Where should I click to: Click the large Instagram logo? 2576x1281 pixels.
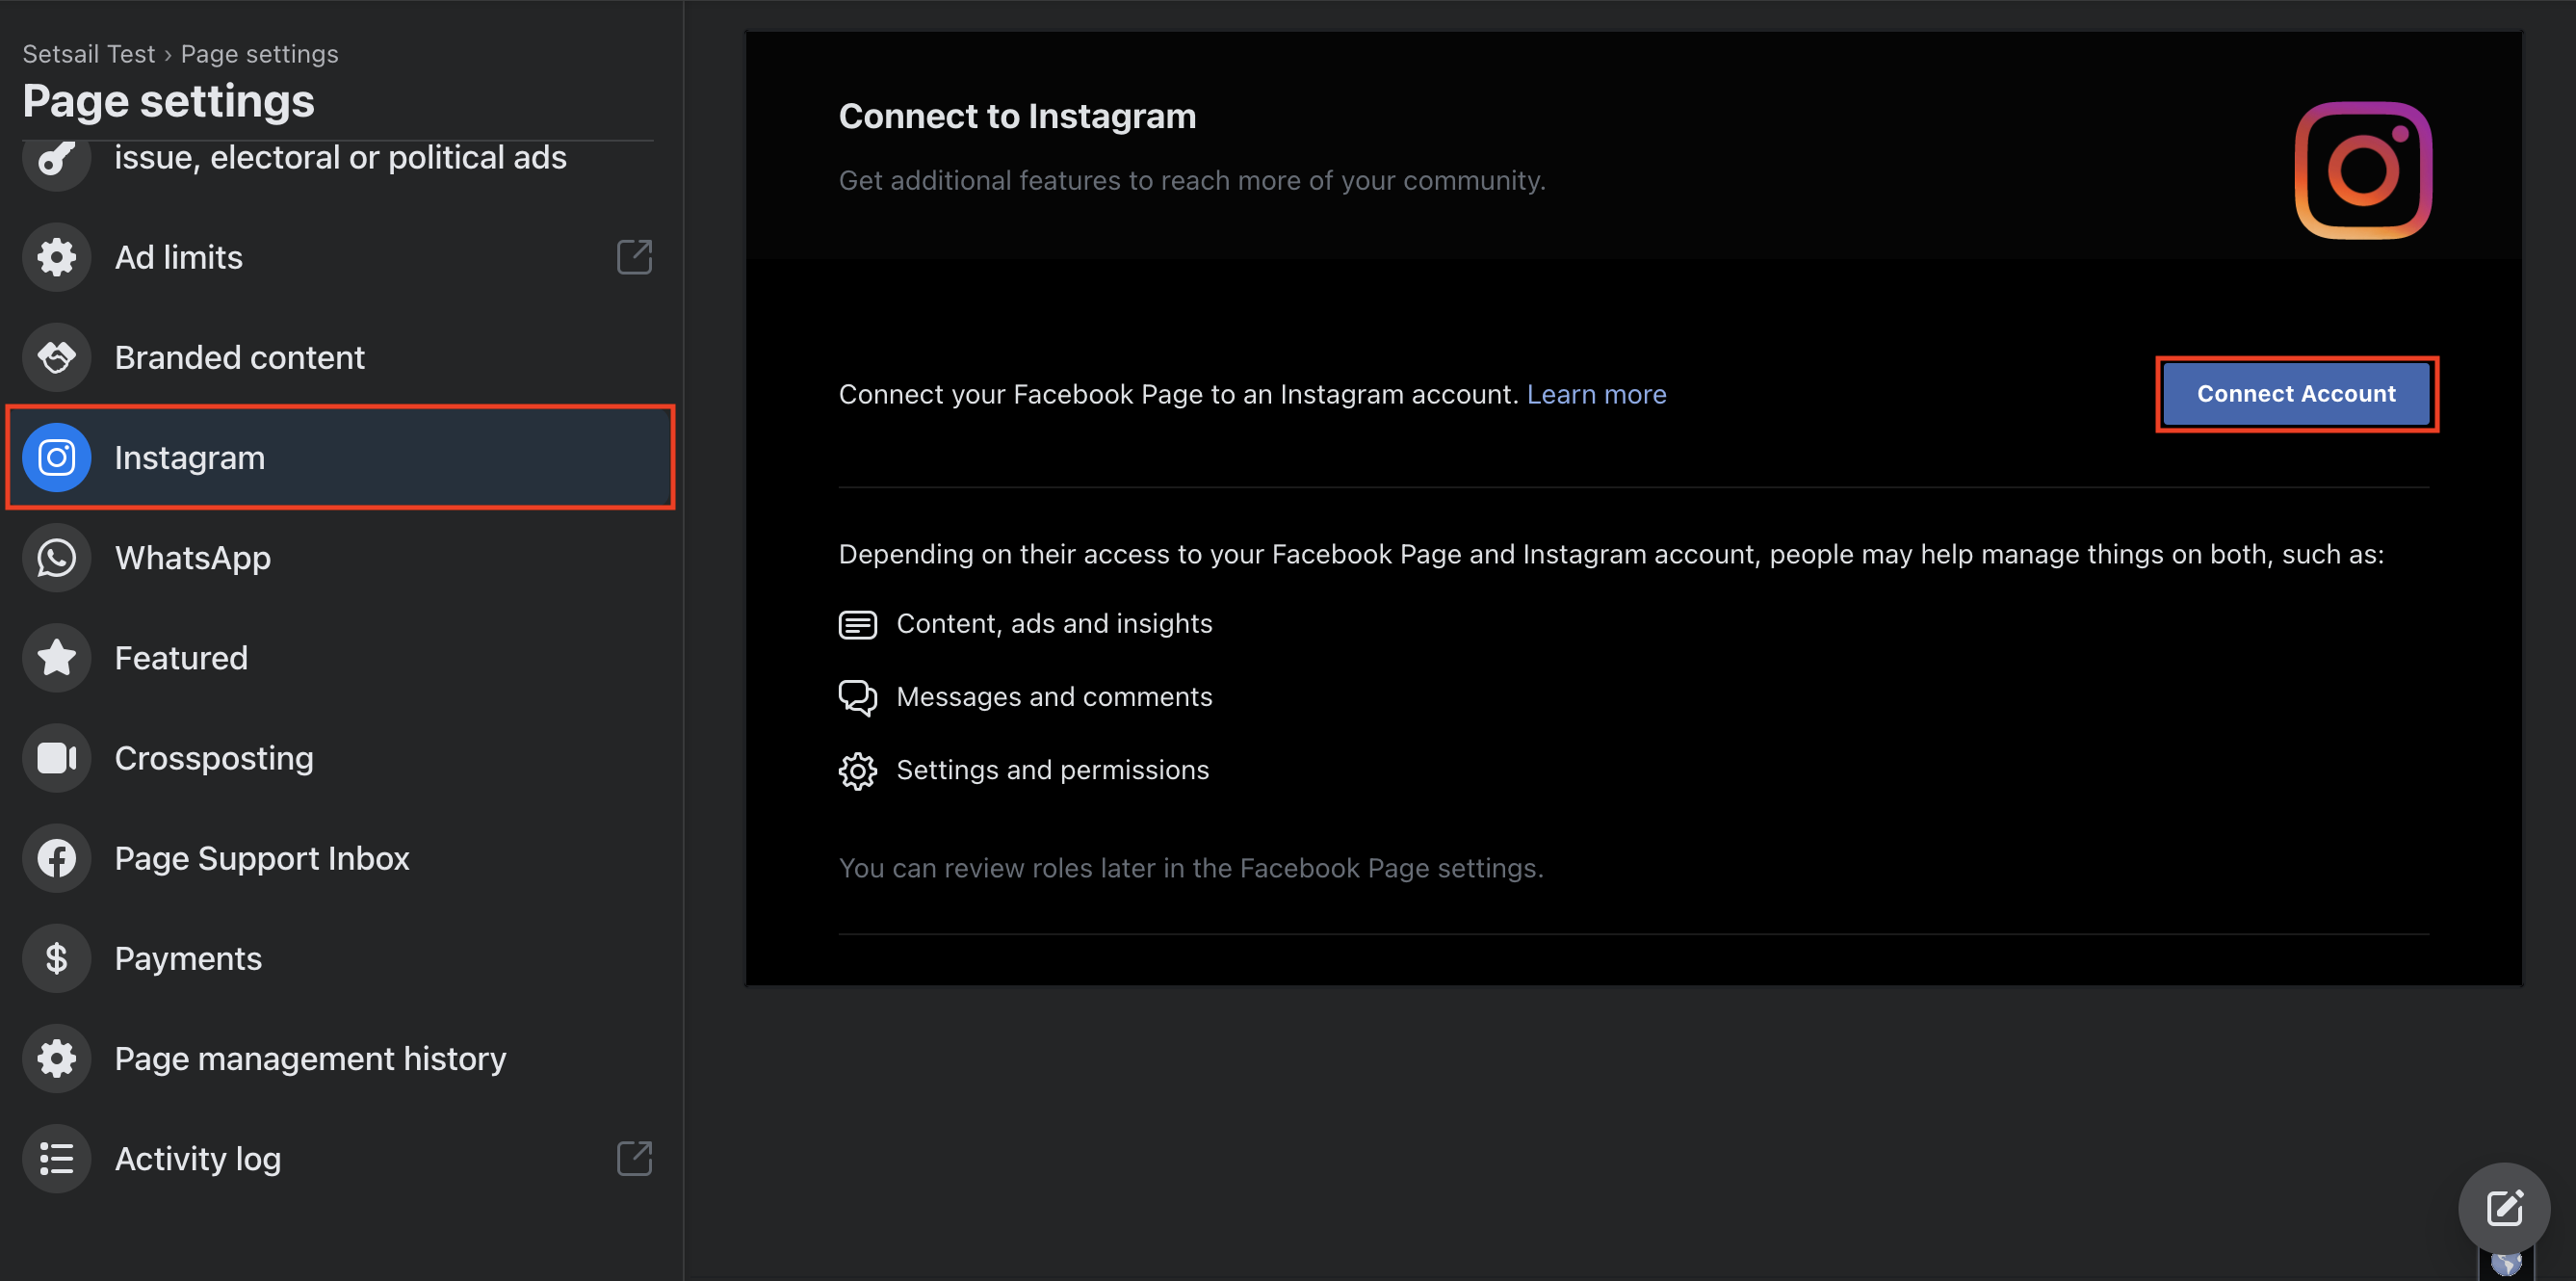click(2363, 170)
